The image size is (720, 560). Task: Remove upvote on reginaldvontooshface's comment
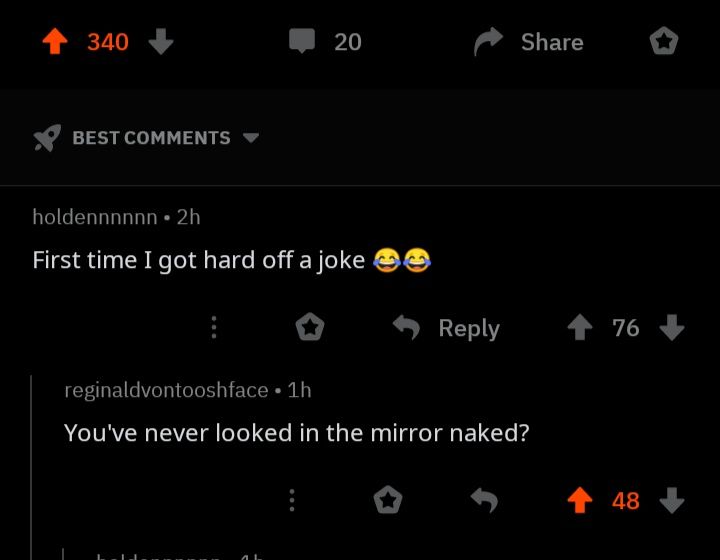[x=579, y=500]
